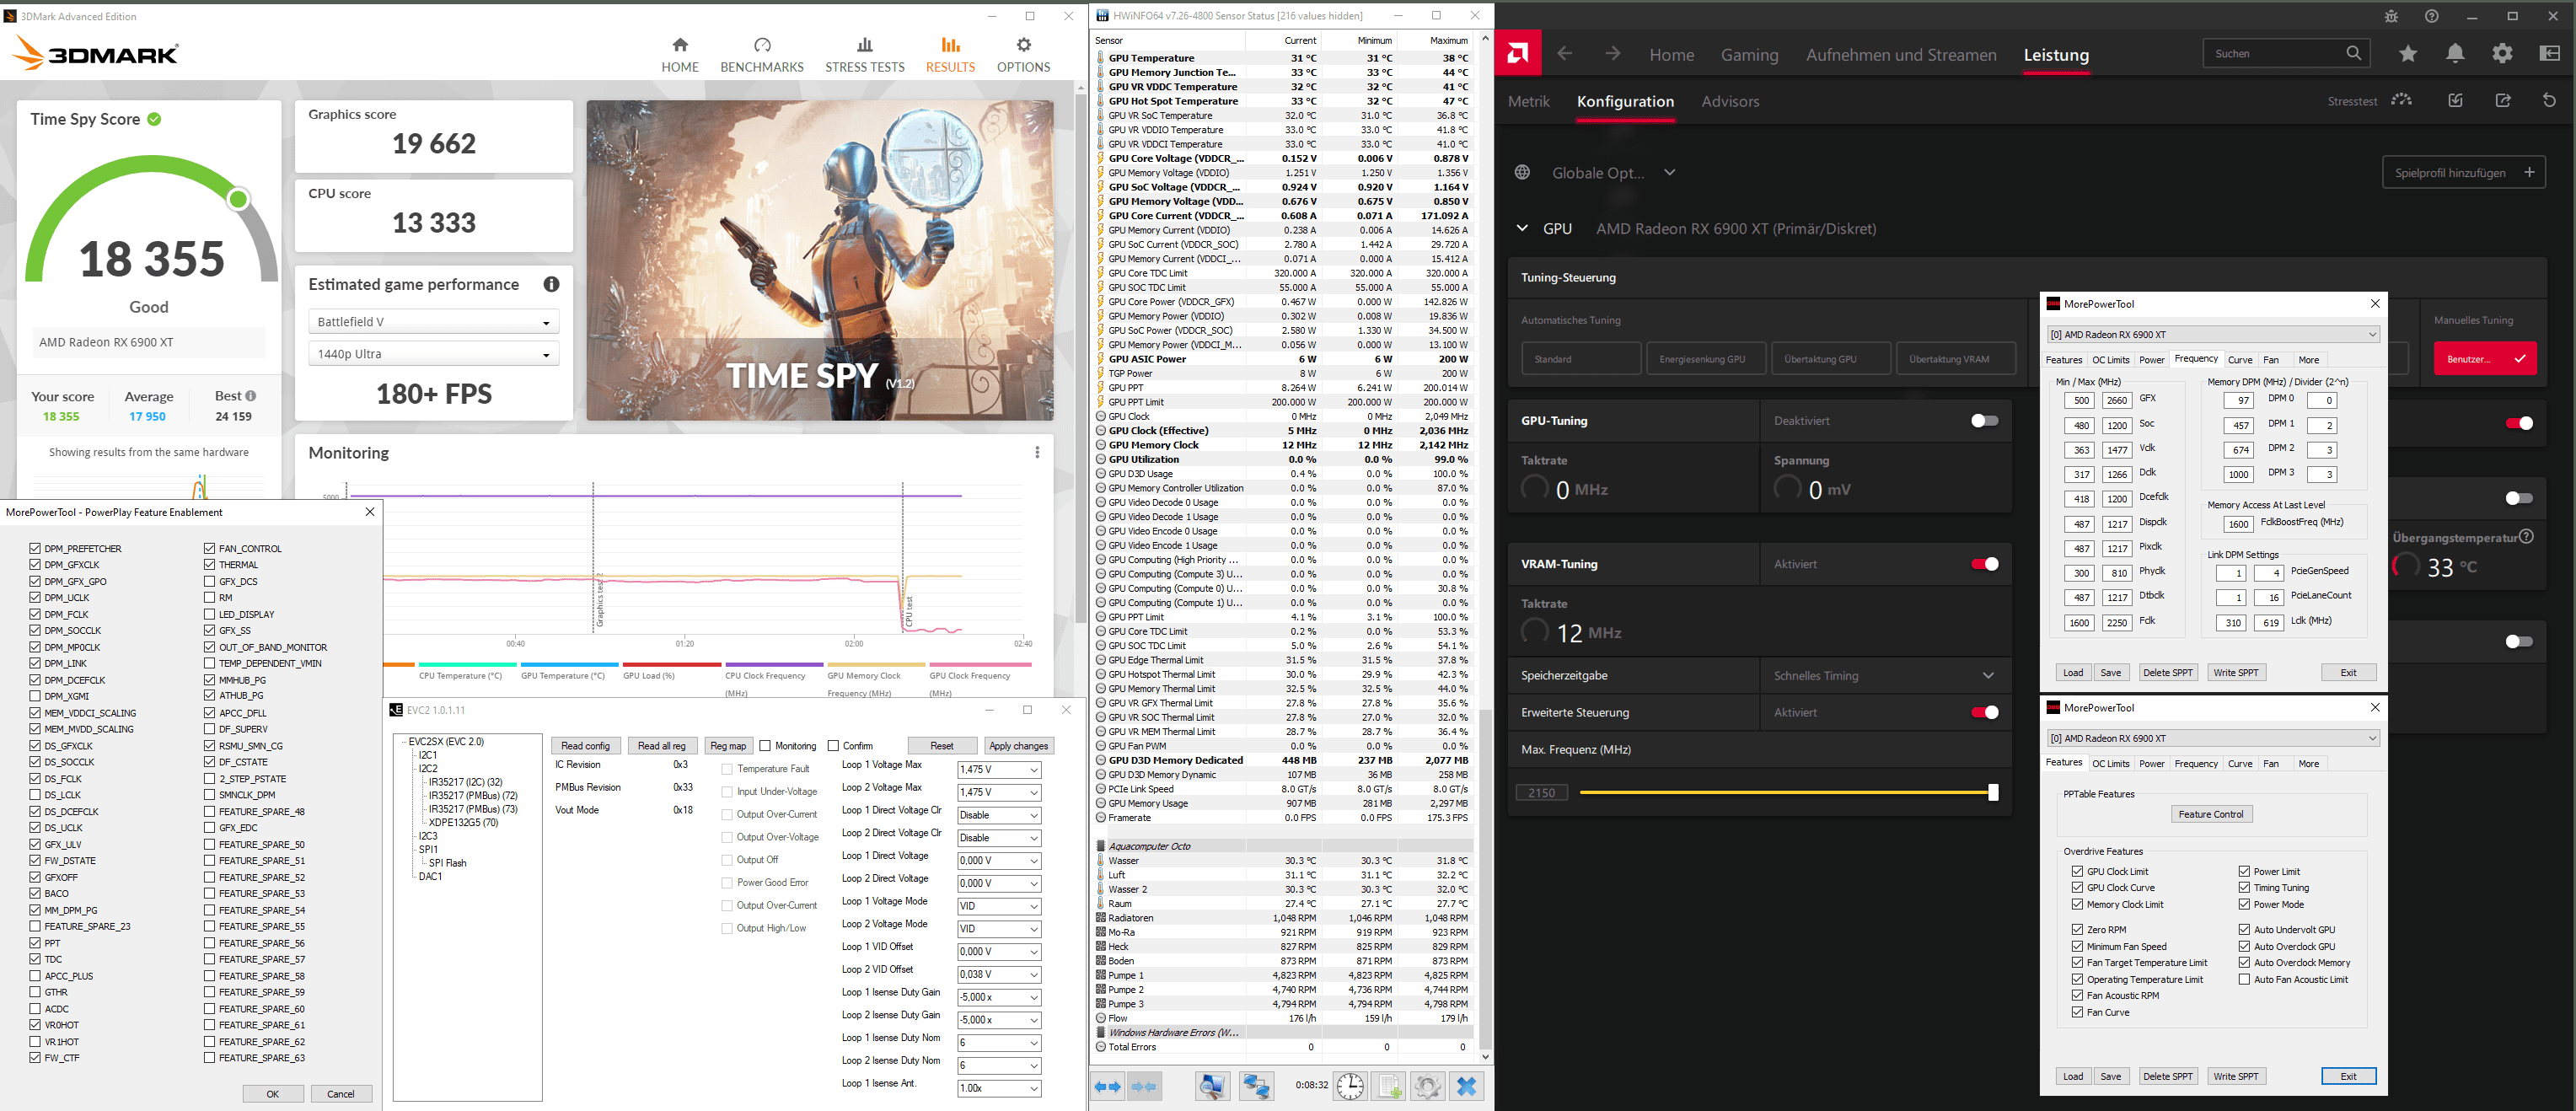The height and width of the screenshot is (1111, 2576).
Task: Open upper MorePowerTool GPU selection dropdown
Action: [x=2213, y=334]
